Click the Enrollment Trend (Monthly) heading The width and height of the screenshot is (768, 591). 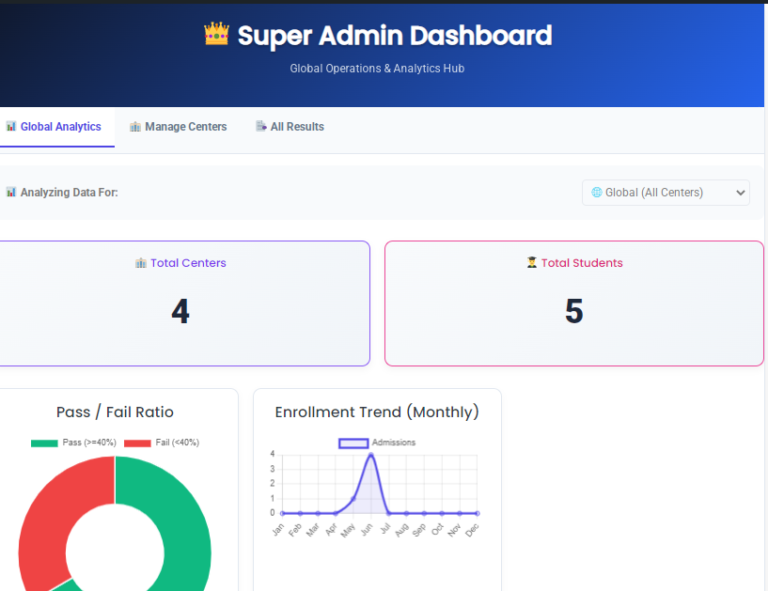[377, 412]
